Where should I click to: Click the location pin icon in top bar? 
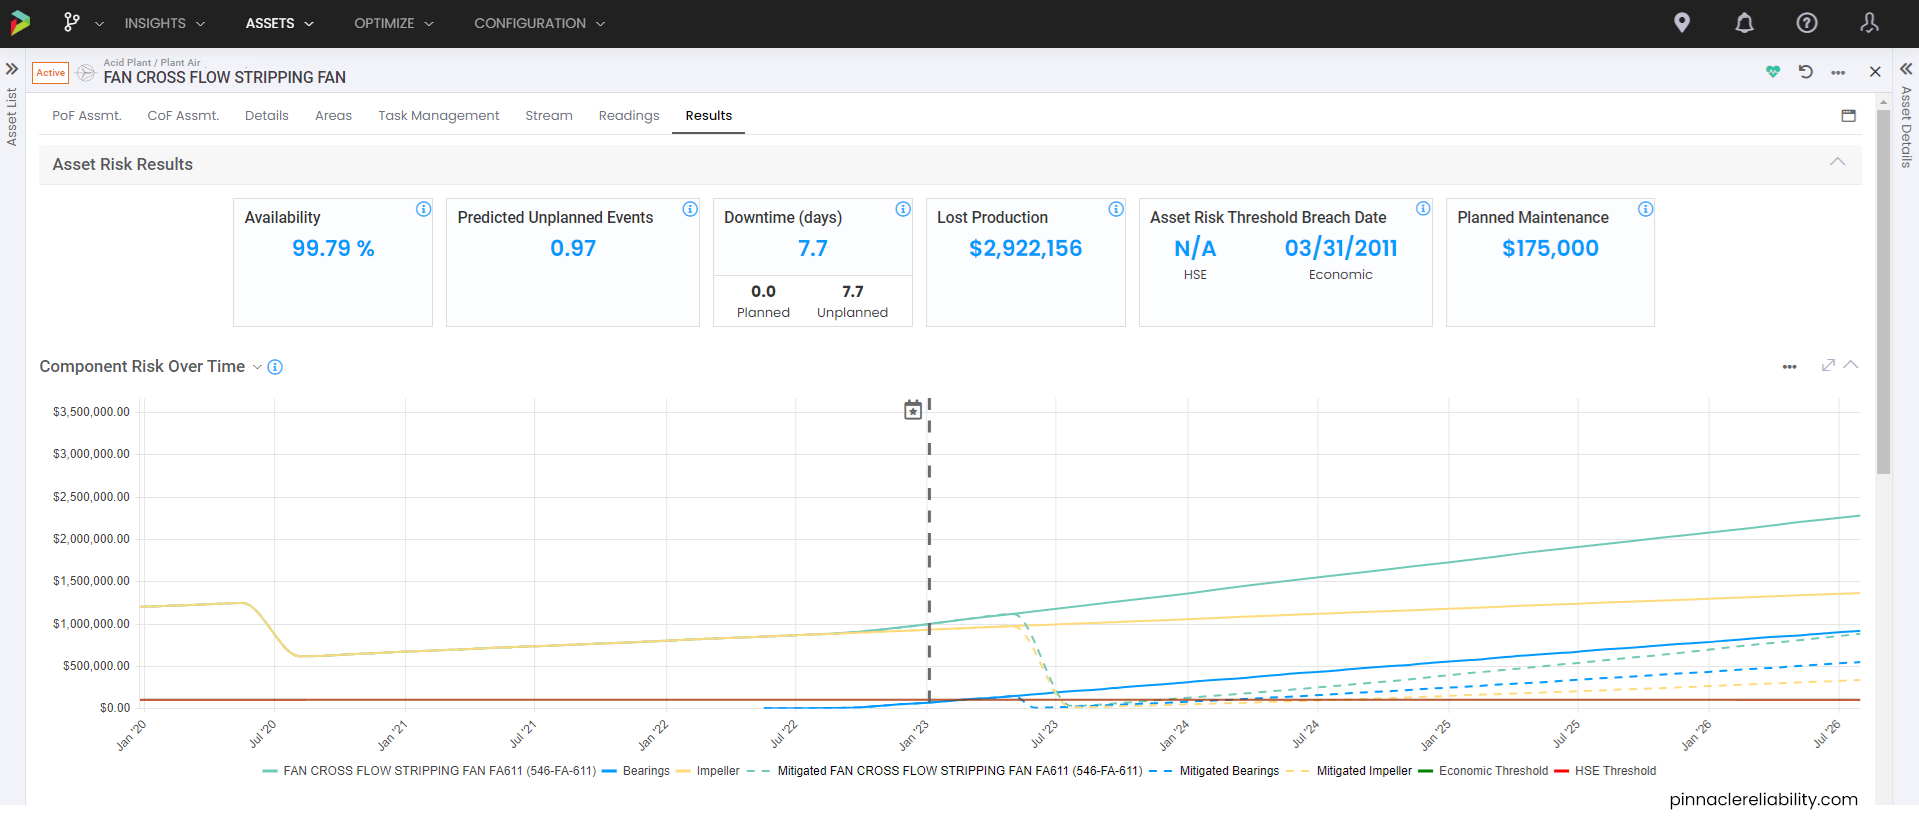click(1682, 23)
